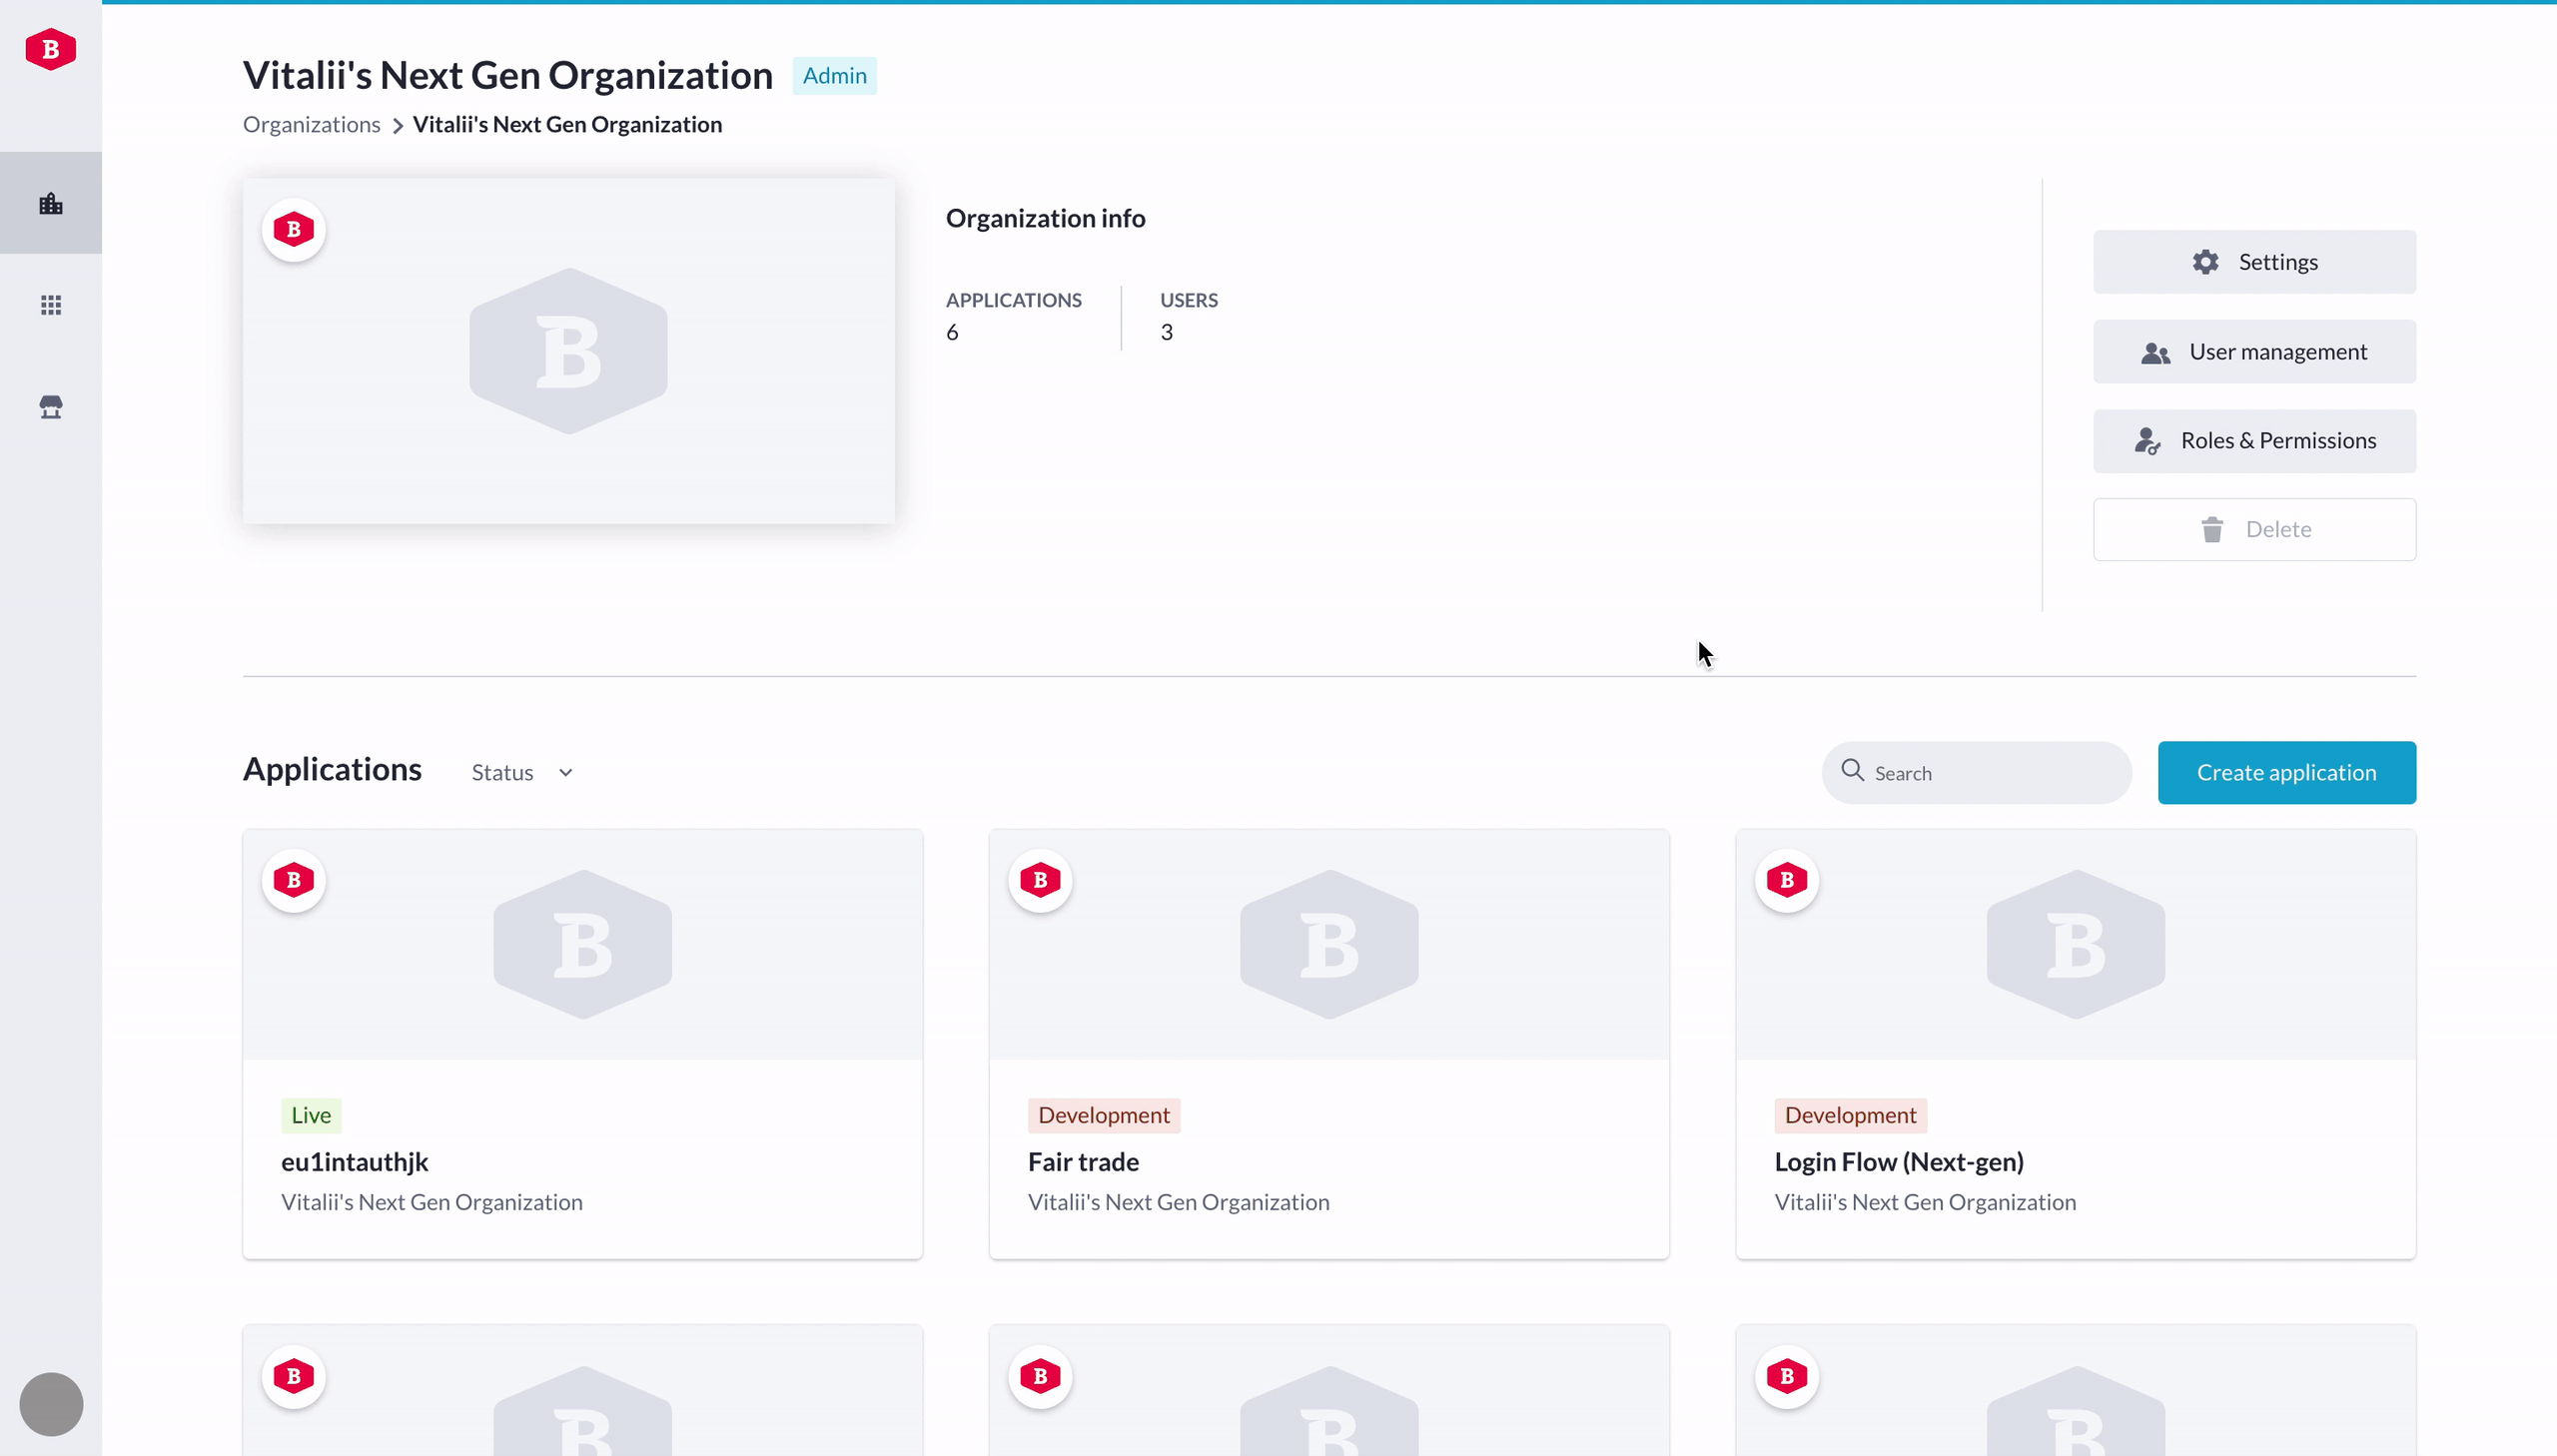Go to Organizations breadcrumb link

311,124
